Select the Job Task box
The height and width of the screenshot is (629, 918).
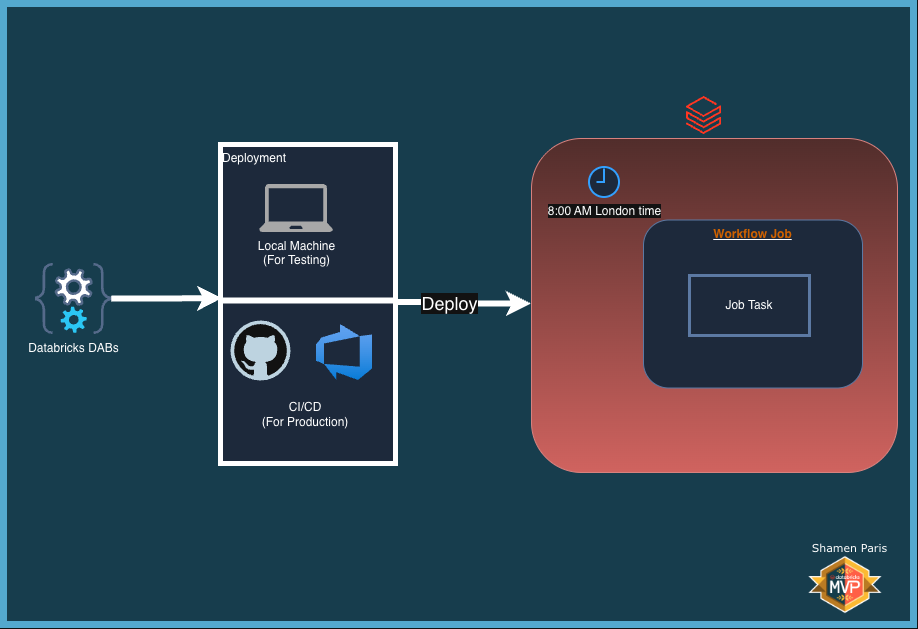point(749,305)
